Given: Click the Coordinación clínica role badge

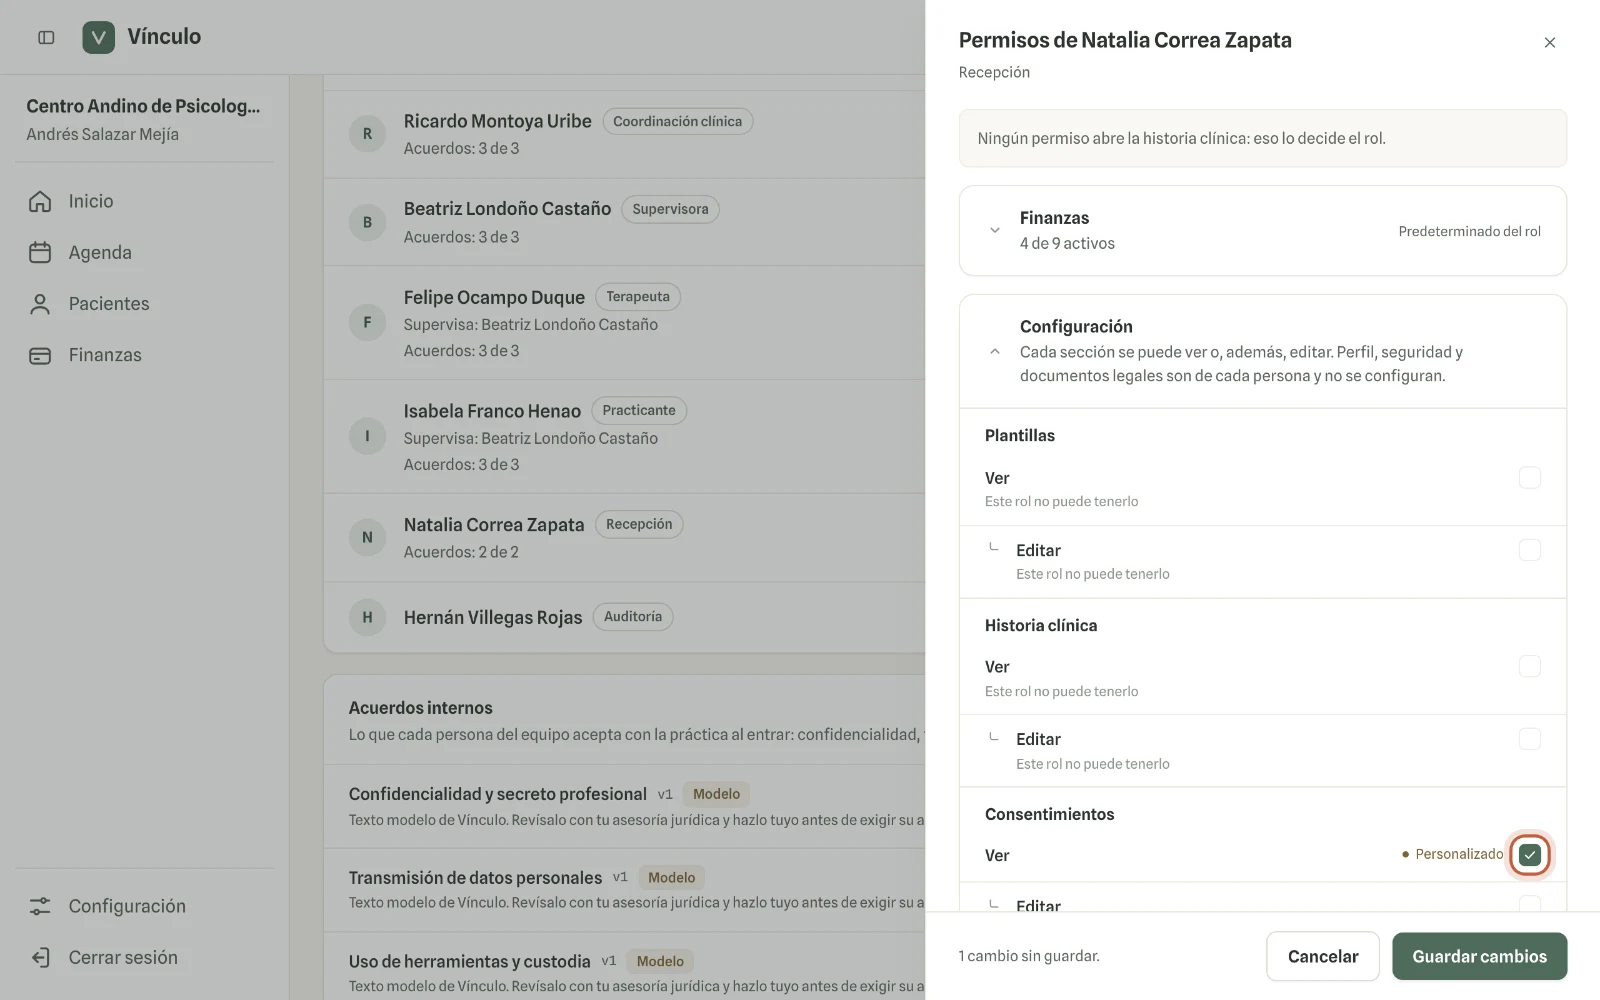Looking at the screenshot, I should pos(677,121).
